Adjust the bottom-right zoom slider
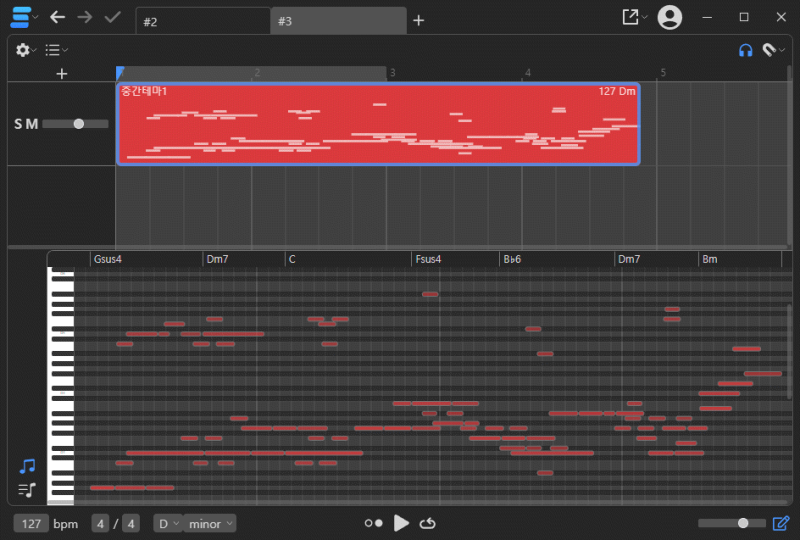This screenshot has height=540, width=800. pos(732,523)
